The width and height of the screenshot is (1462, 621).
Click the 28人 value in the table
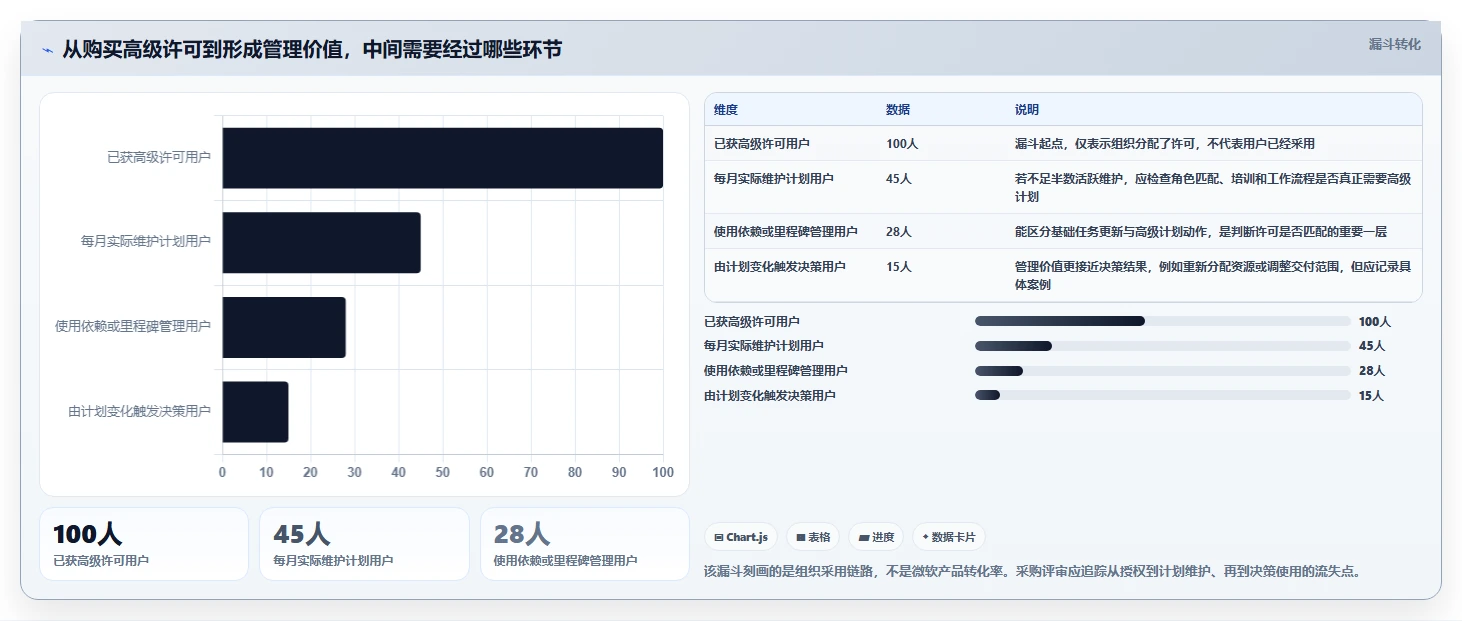point(899,232)
